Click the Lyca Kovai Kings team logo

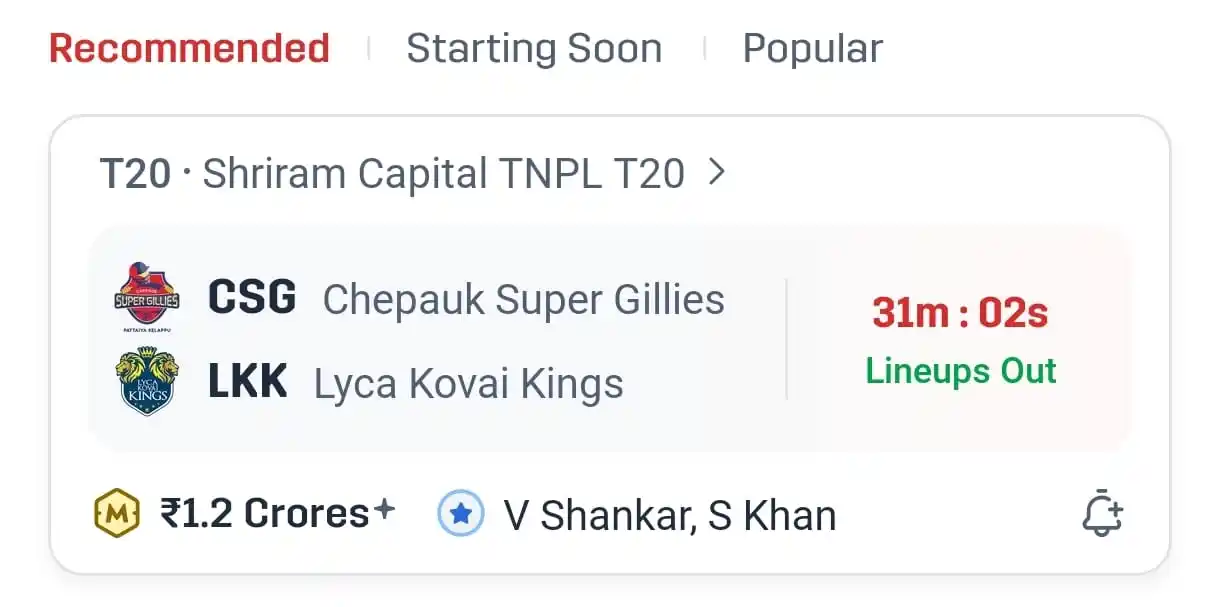point(146,381)
